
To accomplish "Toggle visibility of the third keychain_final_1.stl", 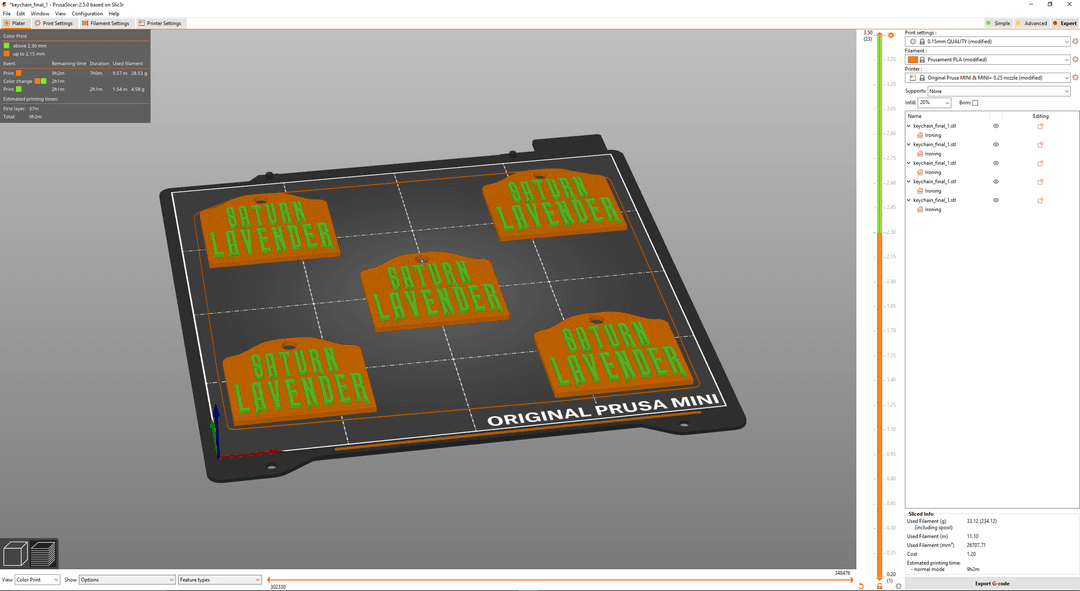I will pyautogui.click(x=997, y=163).
